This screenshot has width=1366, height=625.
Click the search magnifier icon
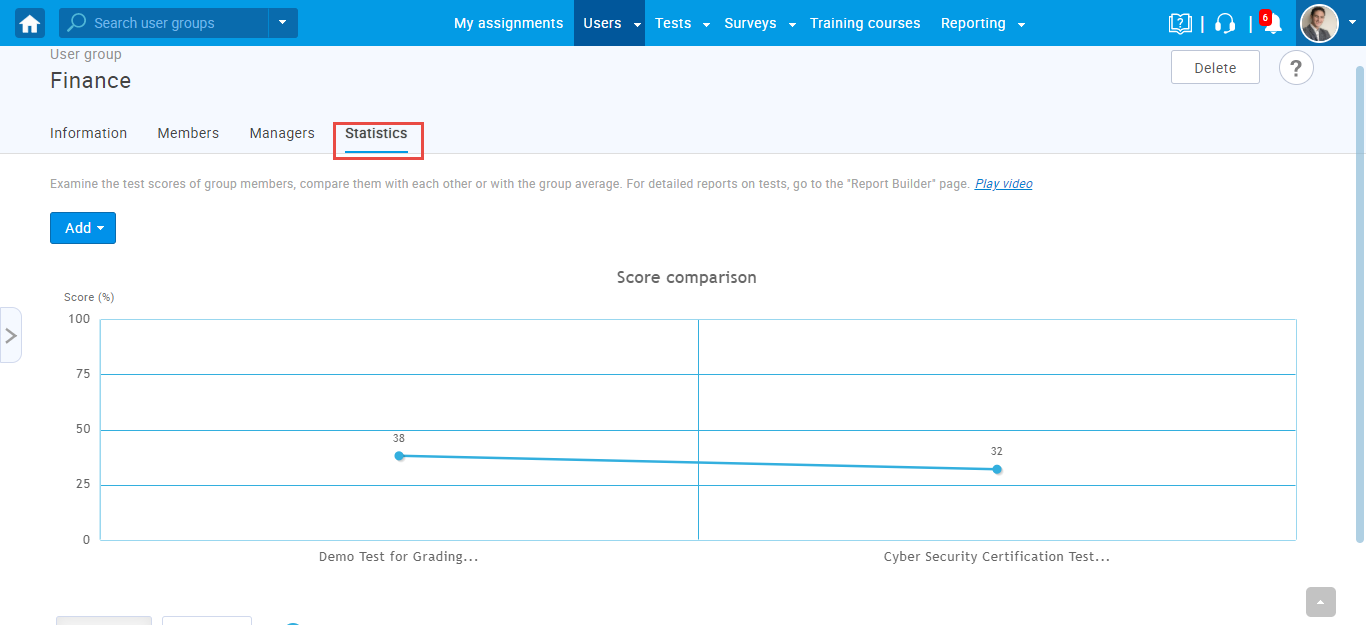77,23
